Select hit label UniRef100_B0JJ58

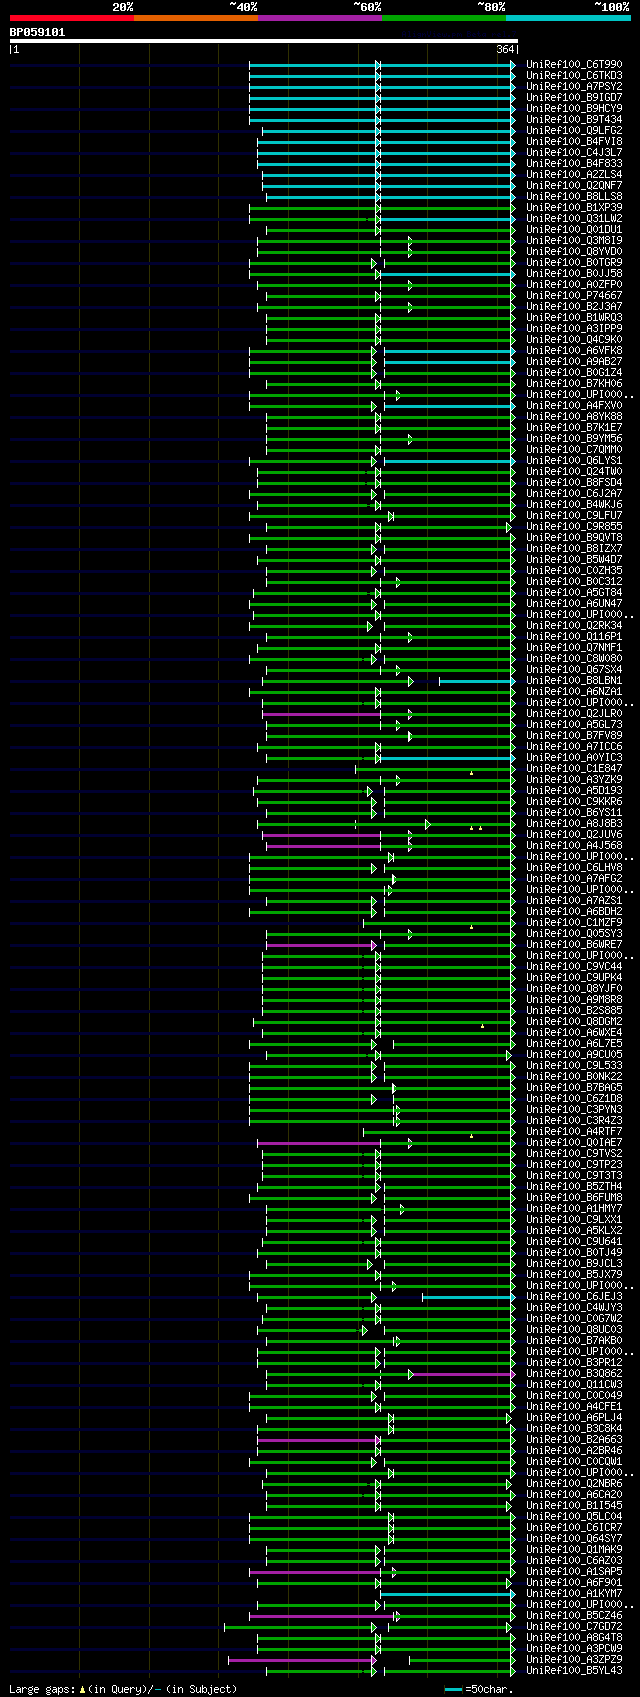click(574, 273)
